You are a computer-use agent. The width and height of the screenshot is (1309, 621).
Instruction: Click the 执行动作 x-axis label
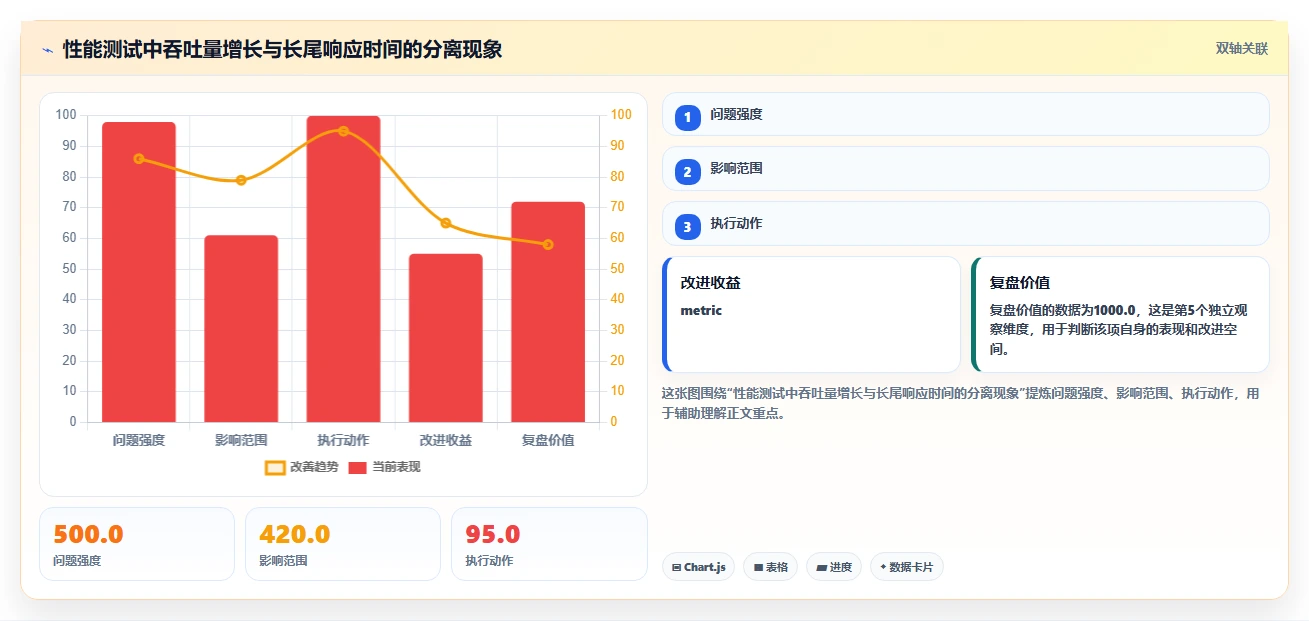343,440
